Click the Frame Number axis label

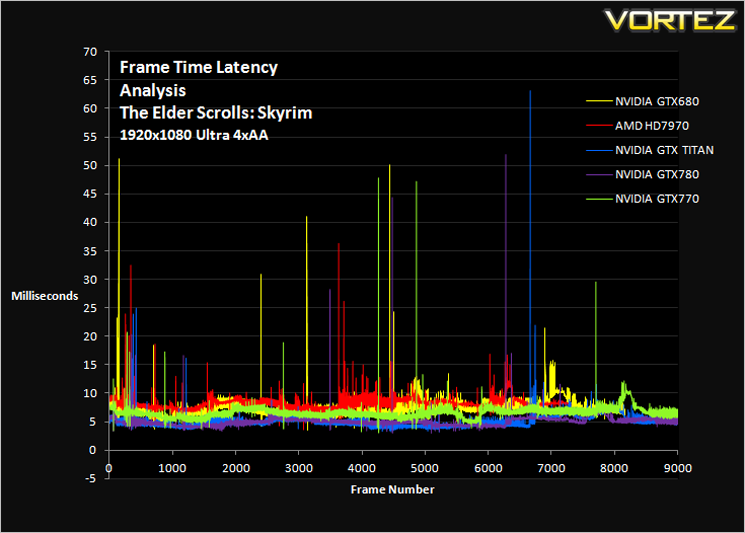pos(392,489)
